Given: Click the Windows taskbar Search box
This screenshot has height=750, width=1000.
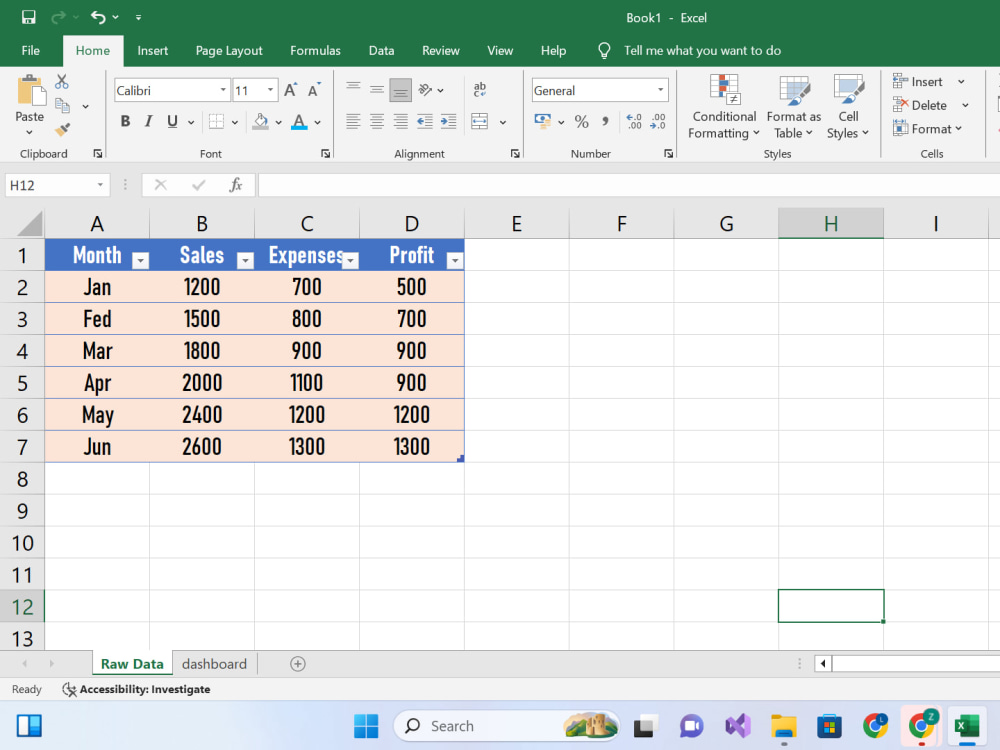Looking at the screenshot, I should tap(506, 726).
